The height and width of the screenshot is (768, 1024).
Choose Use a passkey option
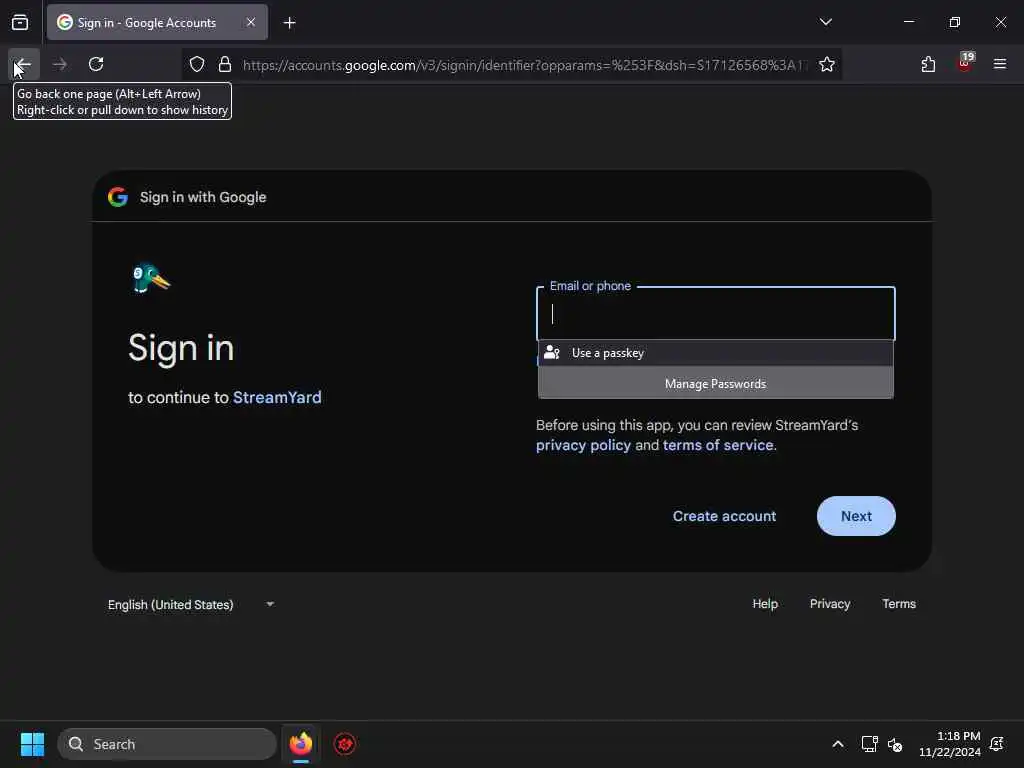pyautogui.click(x=716, y=353)
